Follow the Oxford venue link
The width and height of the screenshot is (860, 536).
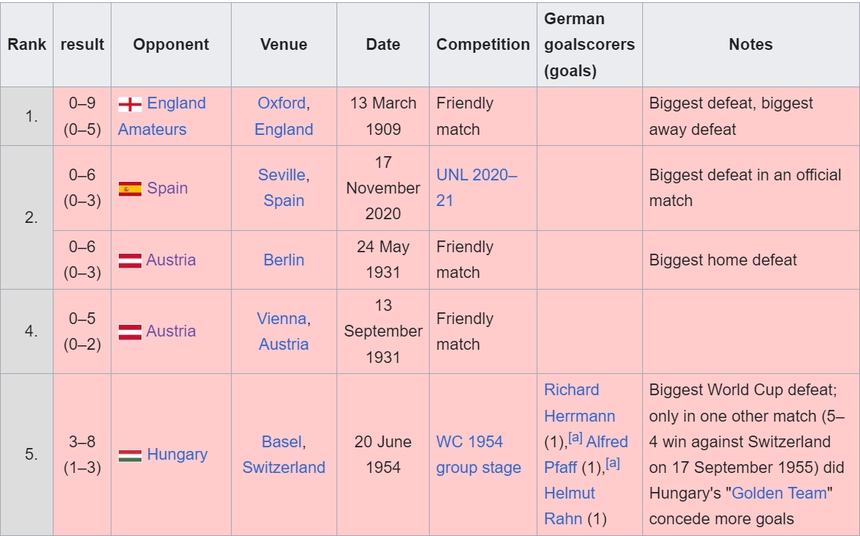(281, 103)
